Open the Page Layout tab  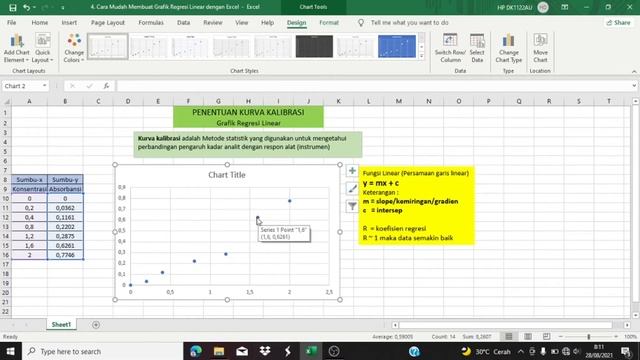(108, 23)
